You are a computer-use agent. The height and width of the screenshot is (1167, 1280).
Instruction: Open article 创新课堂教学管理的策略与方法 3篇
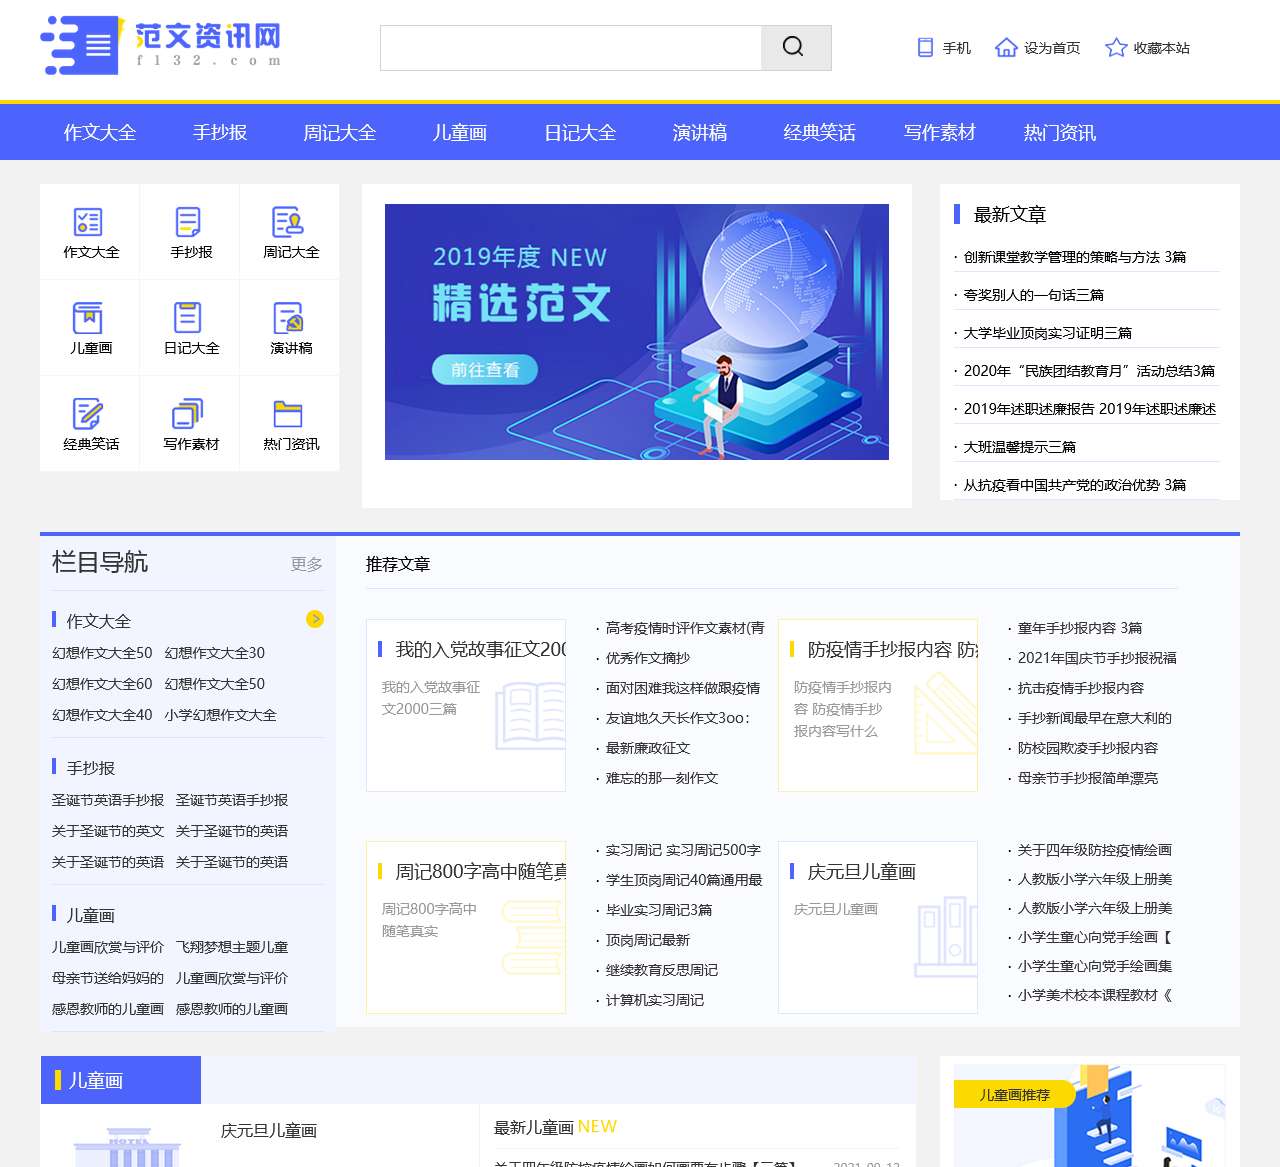tap(1075, 257)
